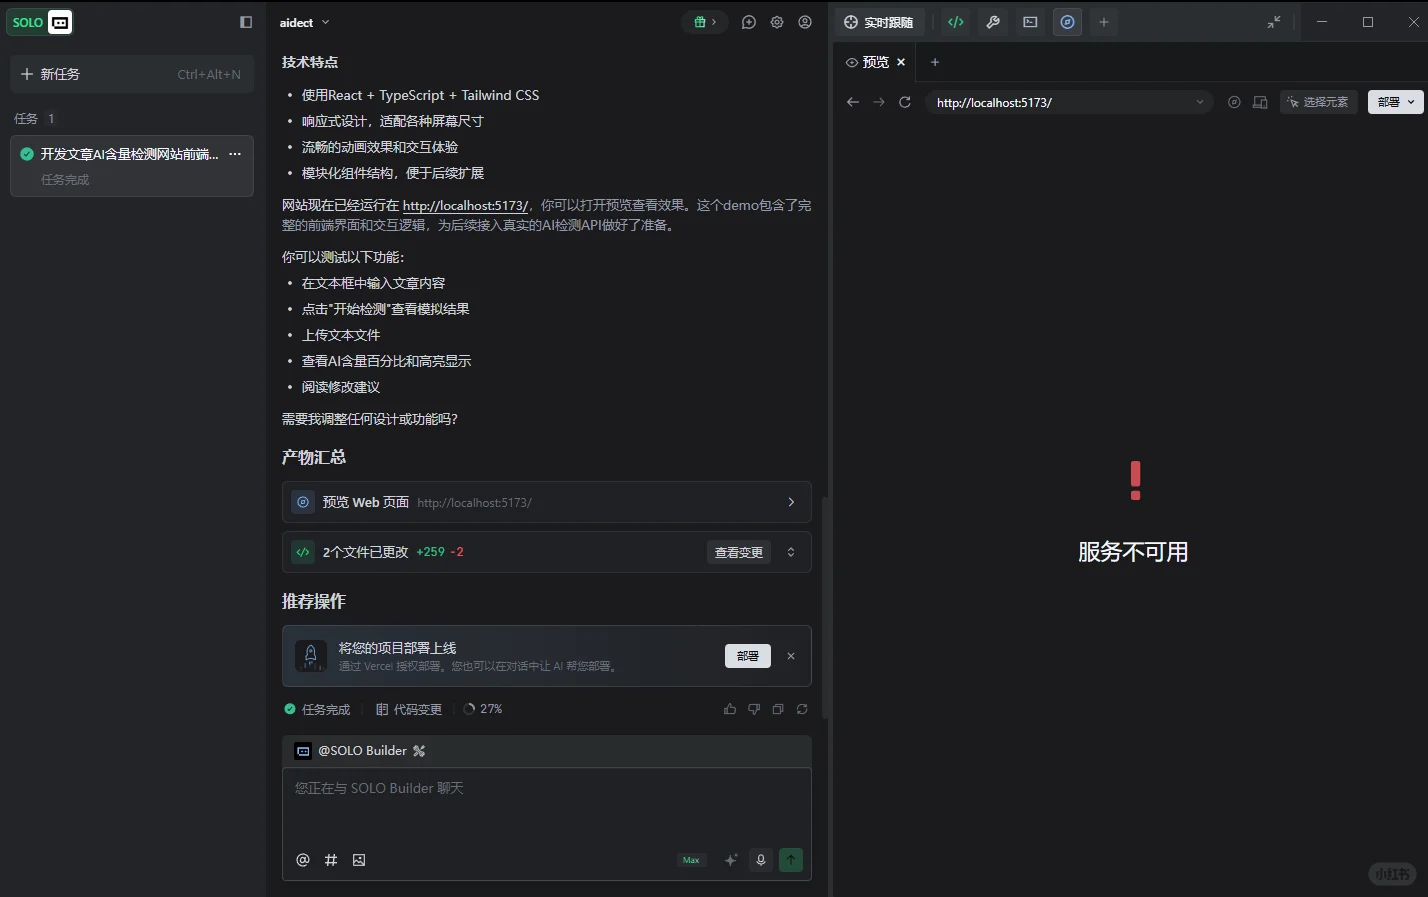Open a new preview tab with plus
1428x897 pixels.
pos(934,62)
